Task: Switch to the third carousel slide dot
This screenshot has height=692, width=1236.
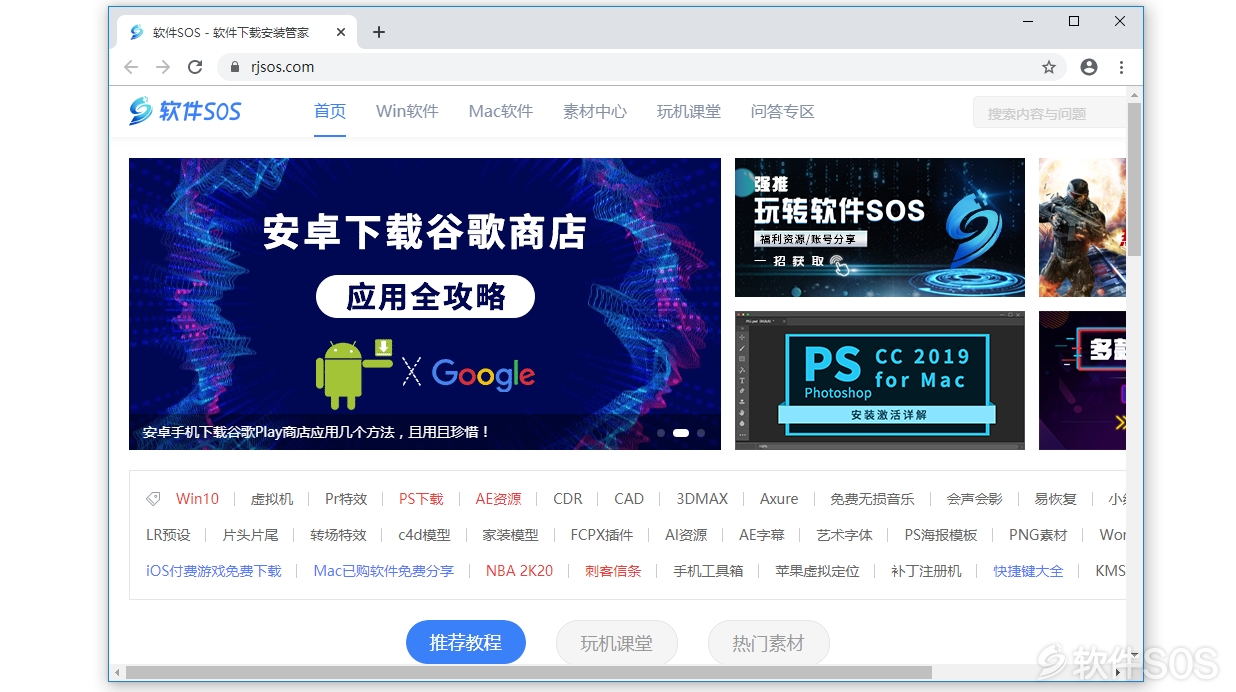Action: pyautogui.click(x=701, y=433)
